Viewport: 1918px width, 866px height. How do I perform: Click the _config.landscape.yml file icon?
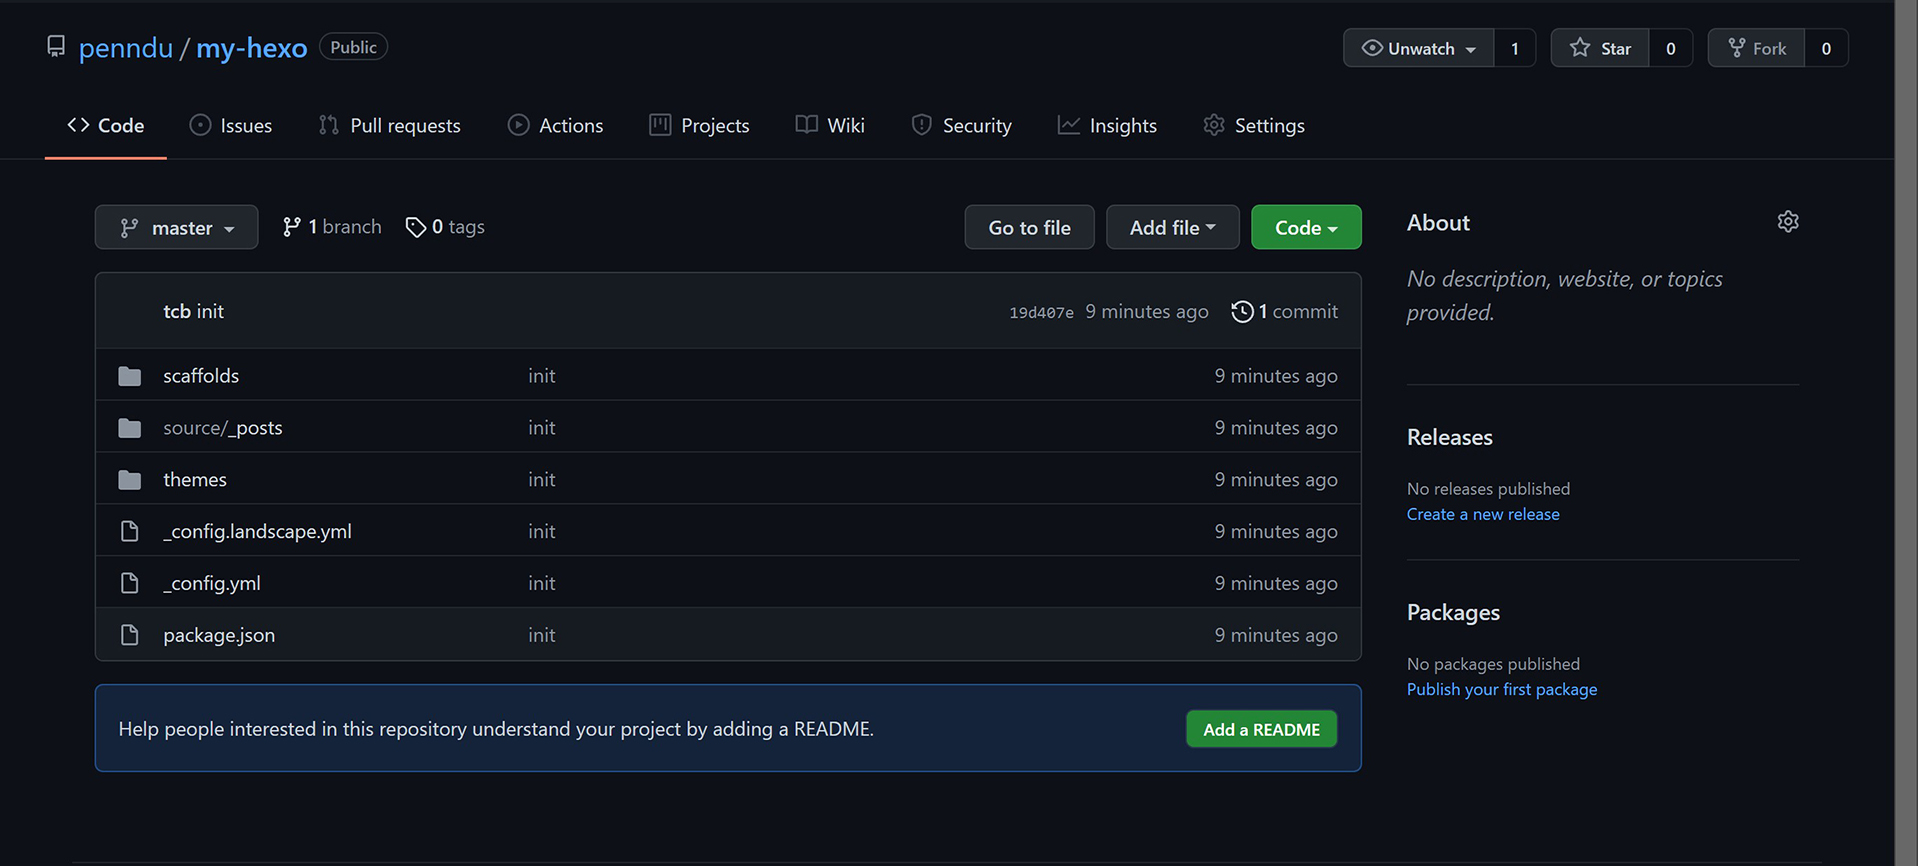[x=129, y=531]
